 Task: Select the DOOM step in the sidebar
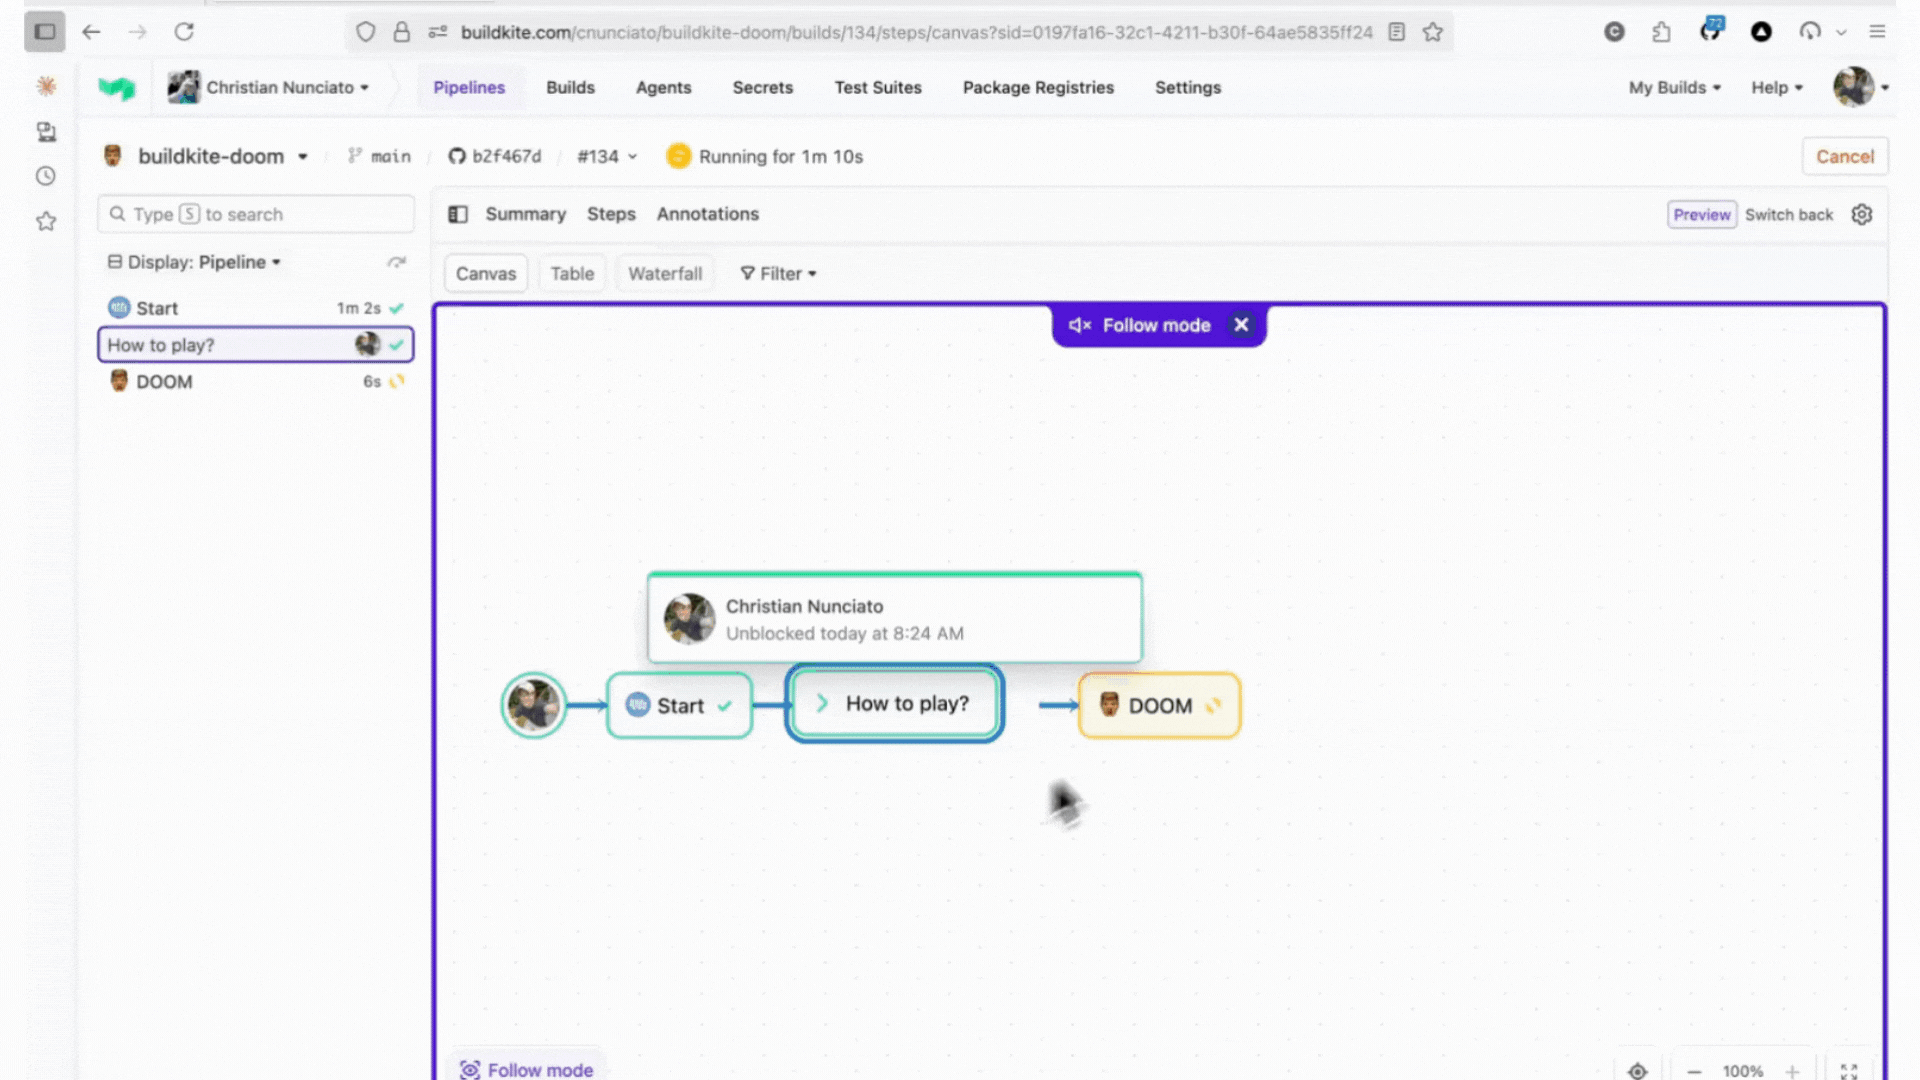click(x=164, y=381)
